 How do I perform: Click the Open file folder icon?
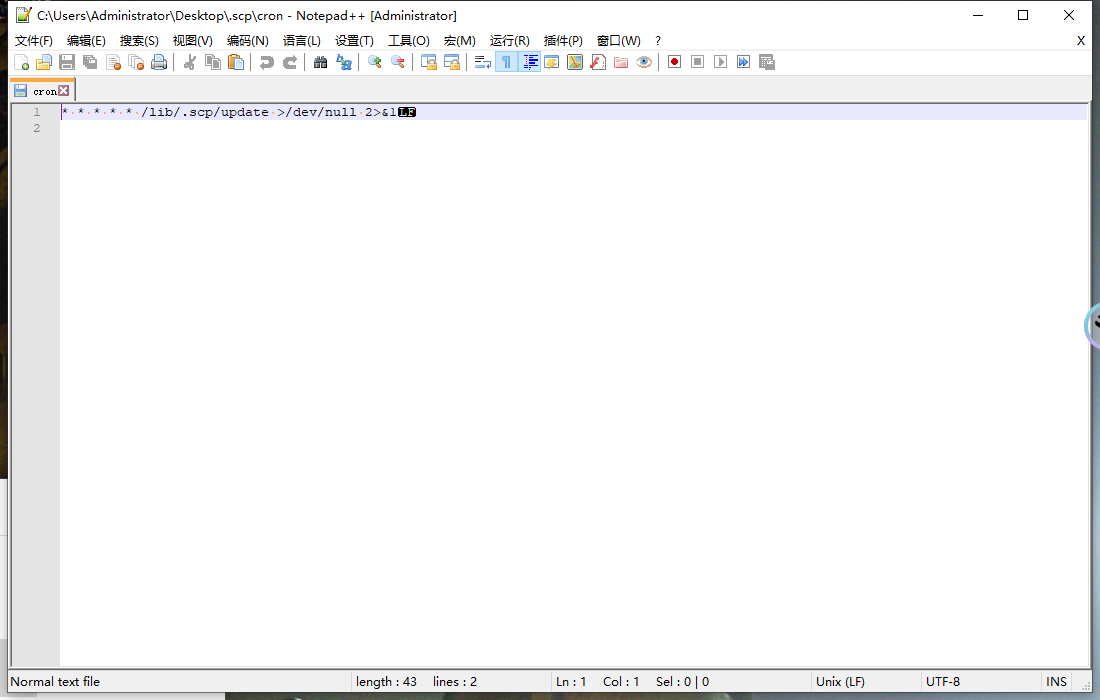pos(44,62)
